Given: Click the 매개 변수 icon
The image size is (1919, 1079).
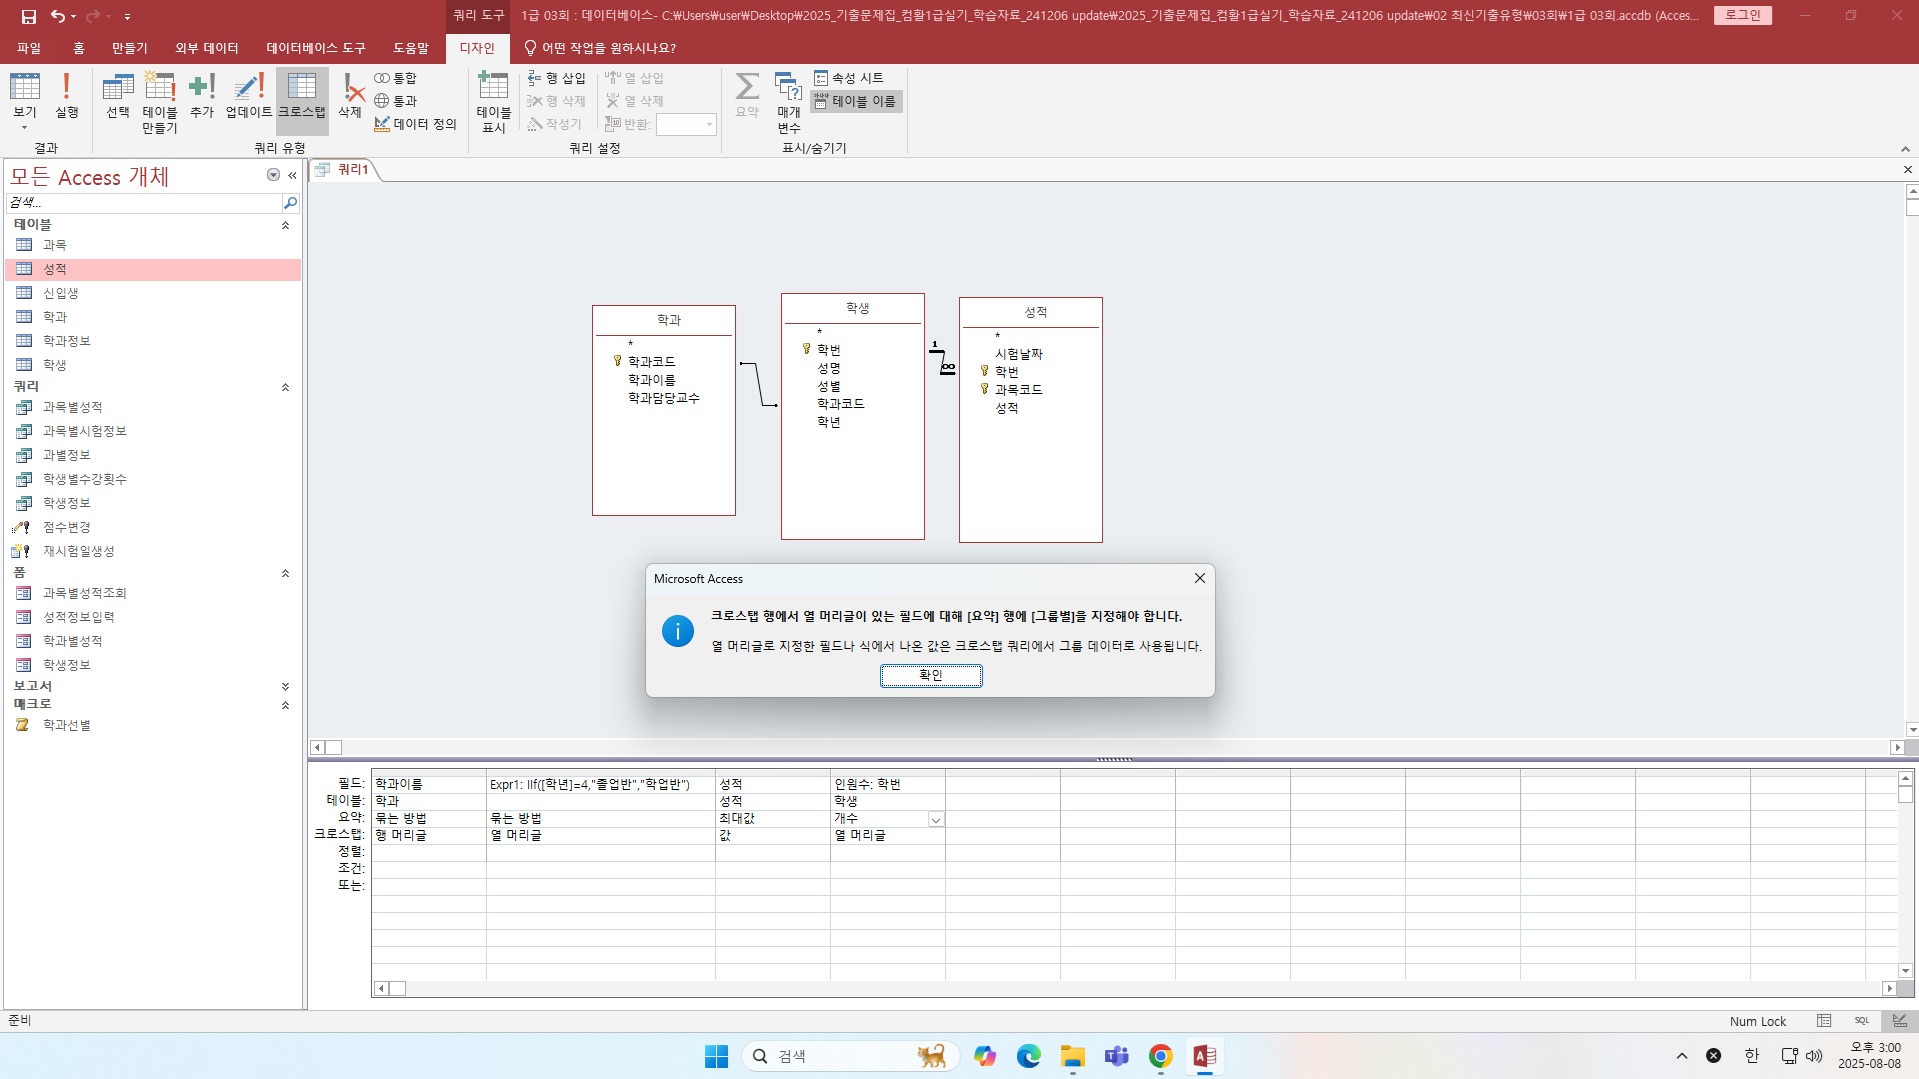Looking at the screenshot, I should coord(789,101).
